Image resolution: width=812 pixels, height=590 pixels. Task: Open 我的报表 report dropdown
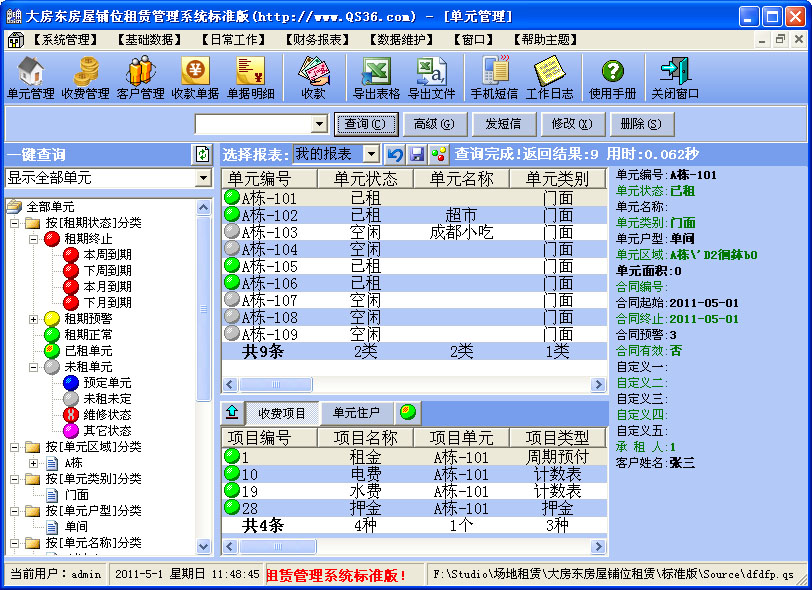pyautogui.click(x=371, y=154)
